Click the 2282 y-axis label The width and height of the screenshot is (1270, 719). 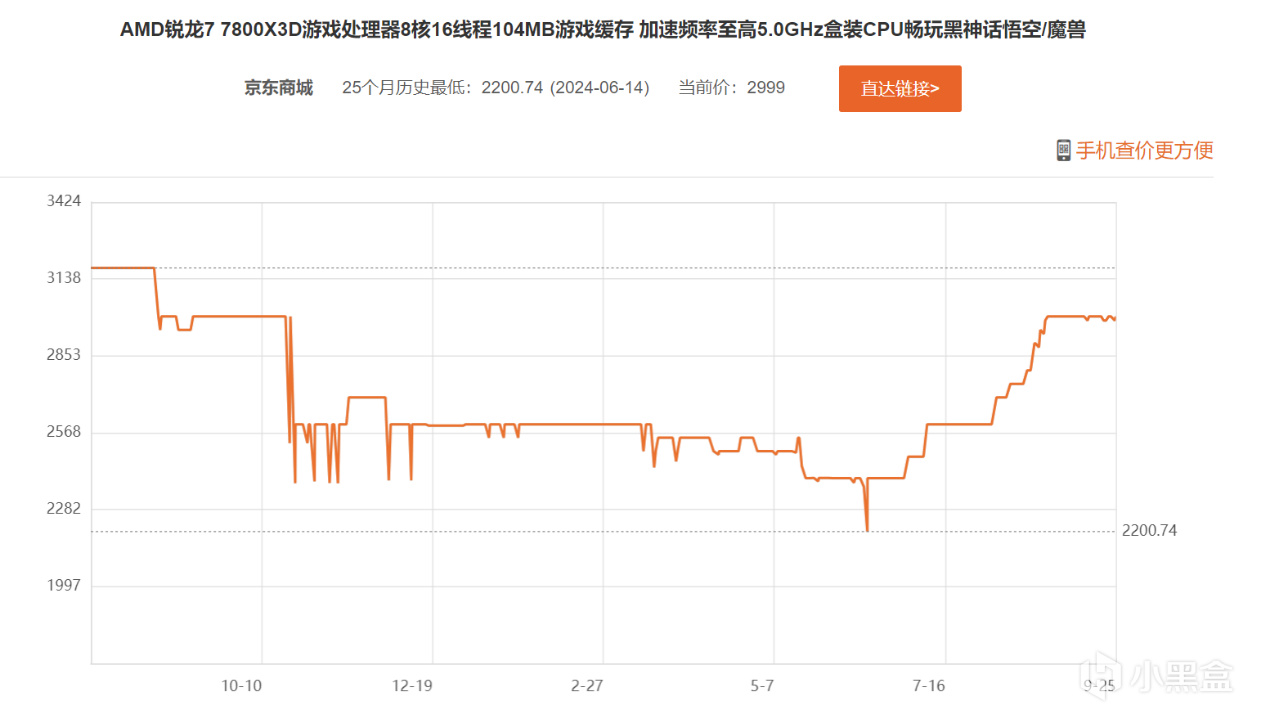coord(64,509)
